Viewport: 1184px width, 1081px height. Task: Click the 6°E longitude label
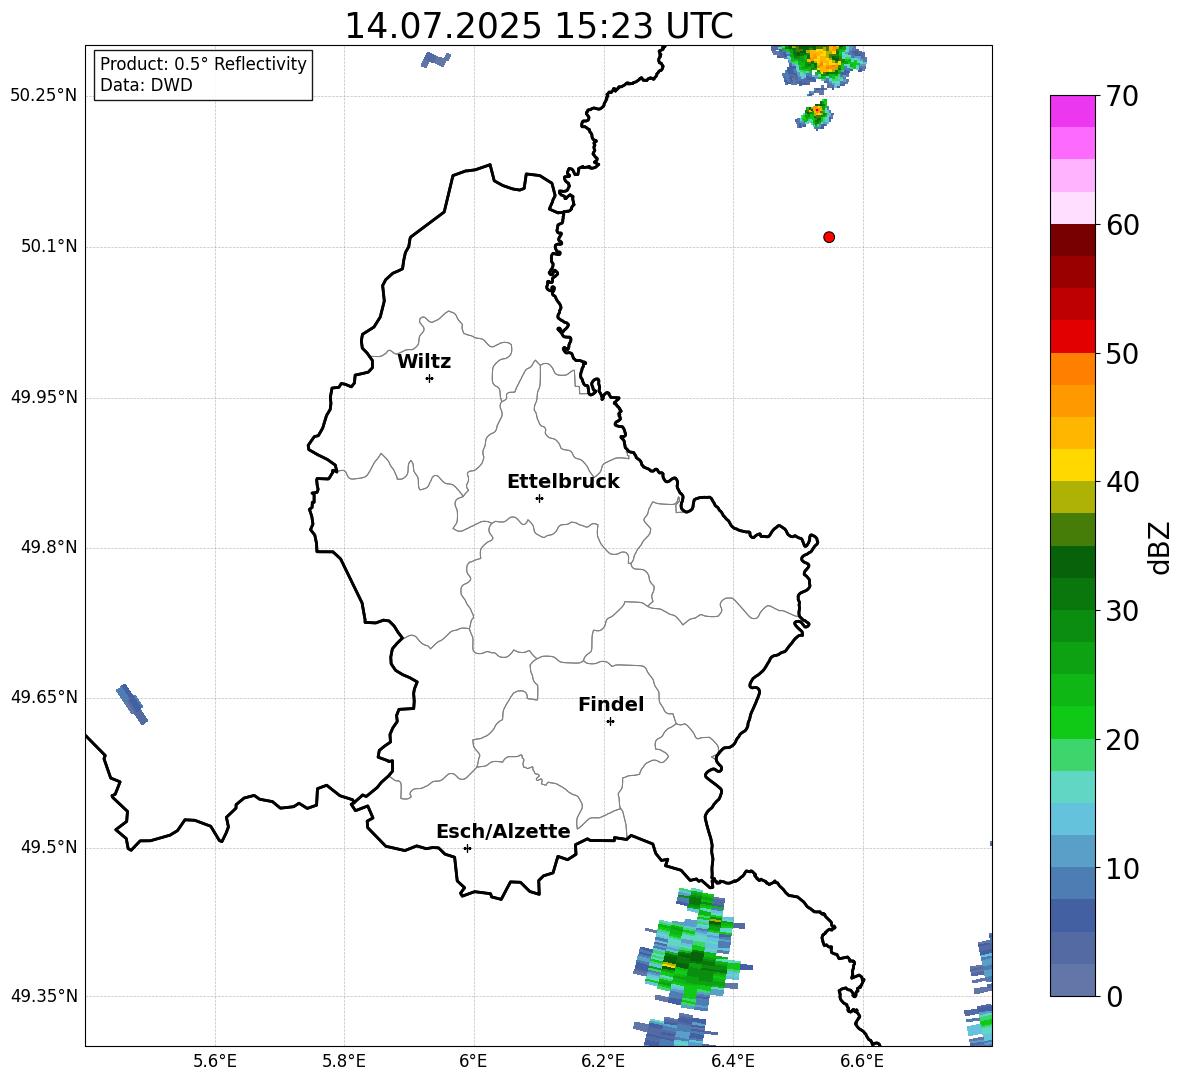473,1061
